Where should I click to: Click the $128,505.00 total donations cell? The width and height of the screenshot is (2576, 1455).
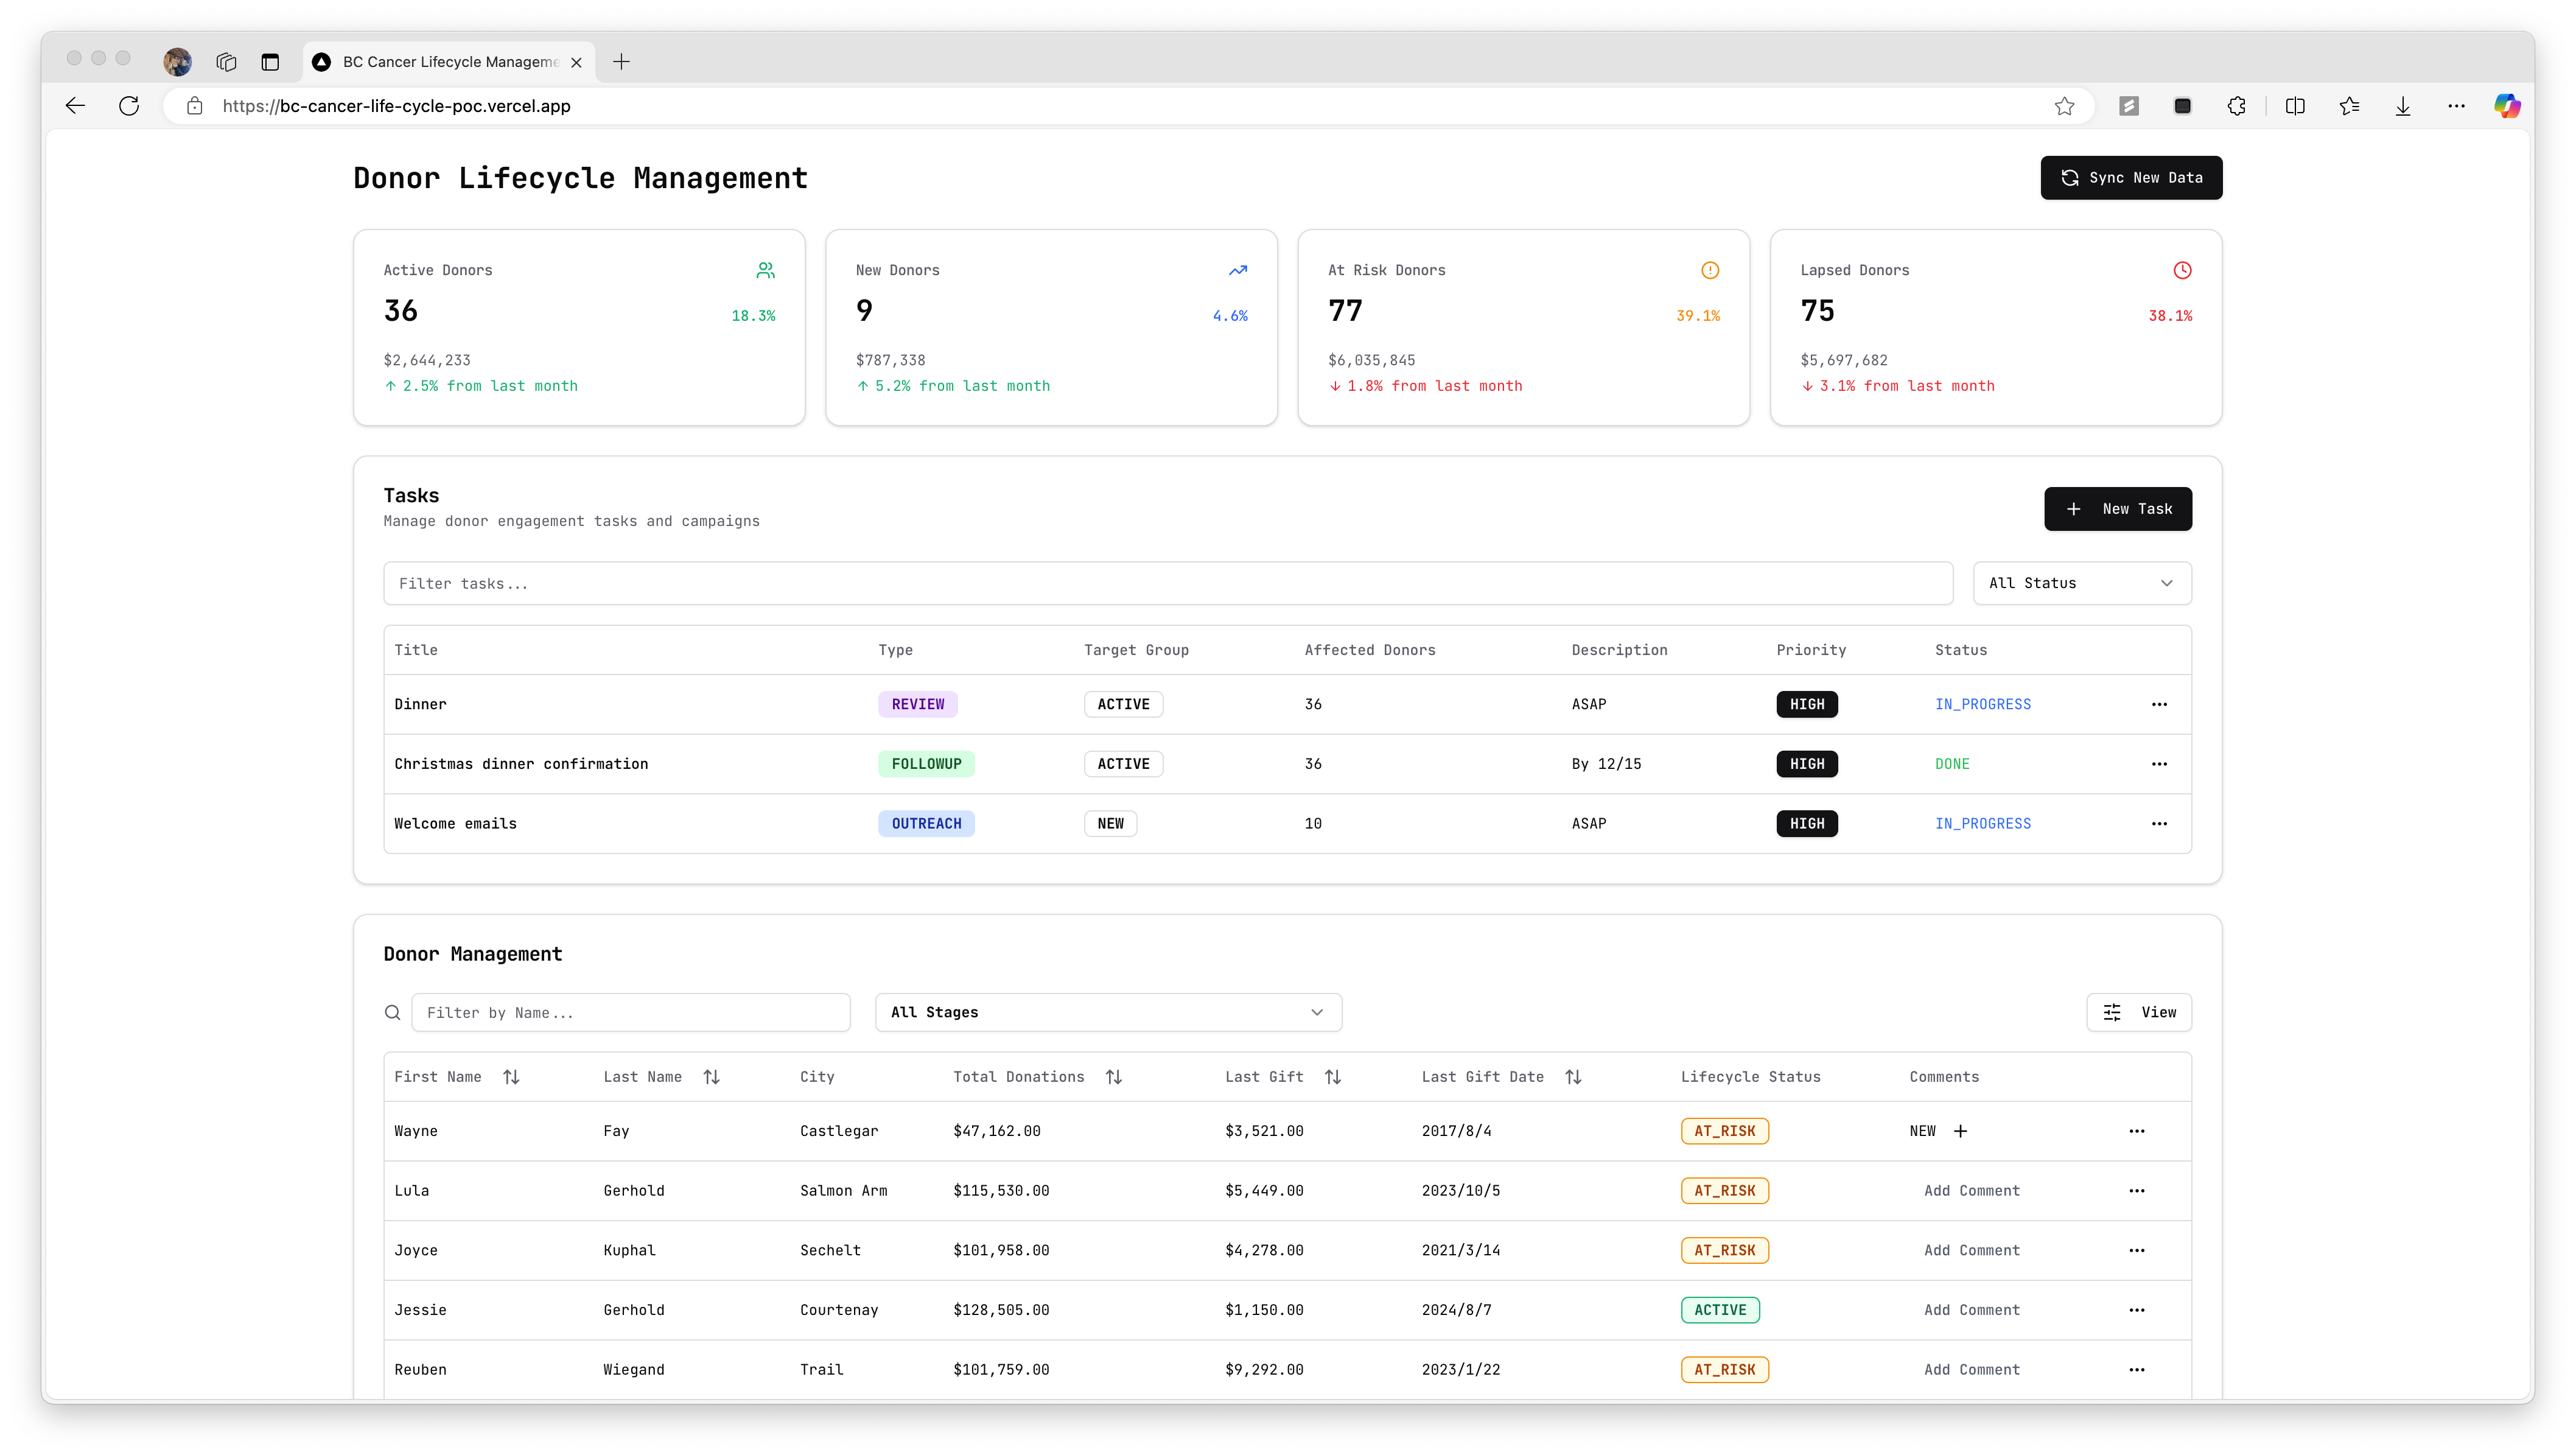tap(1001, 1310)
